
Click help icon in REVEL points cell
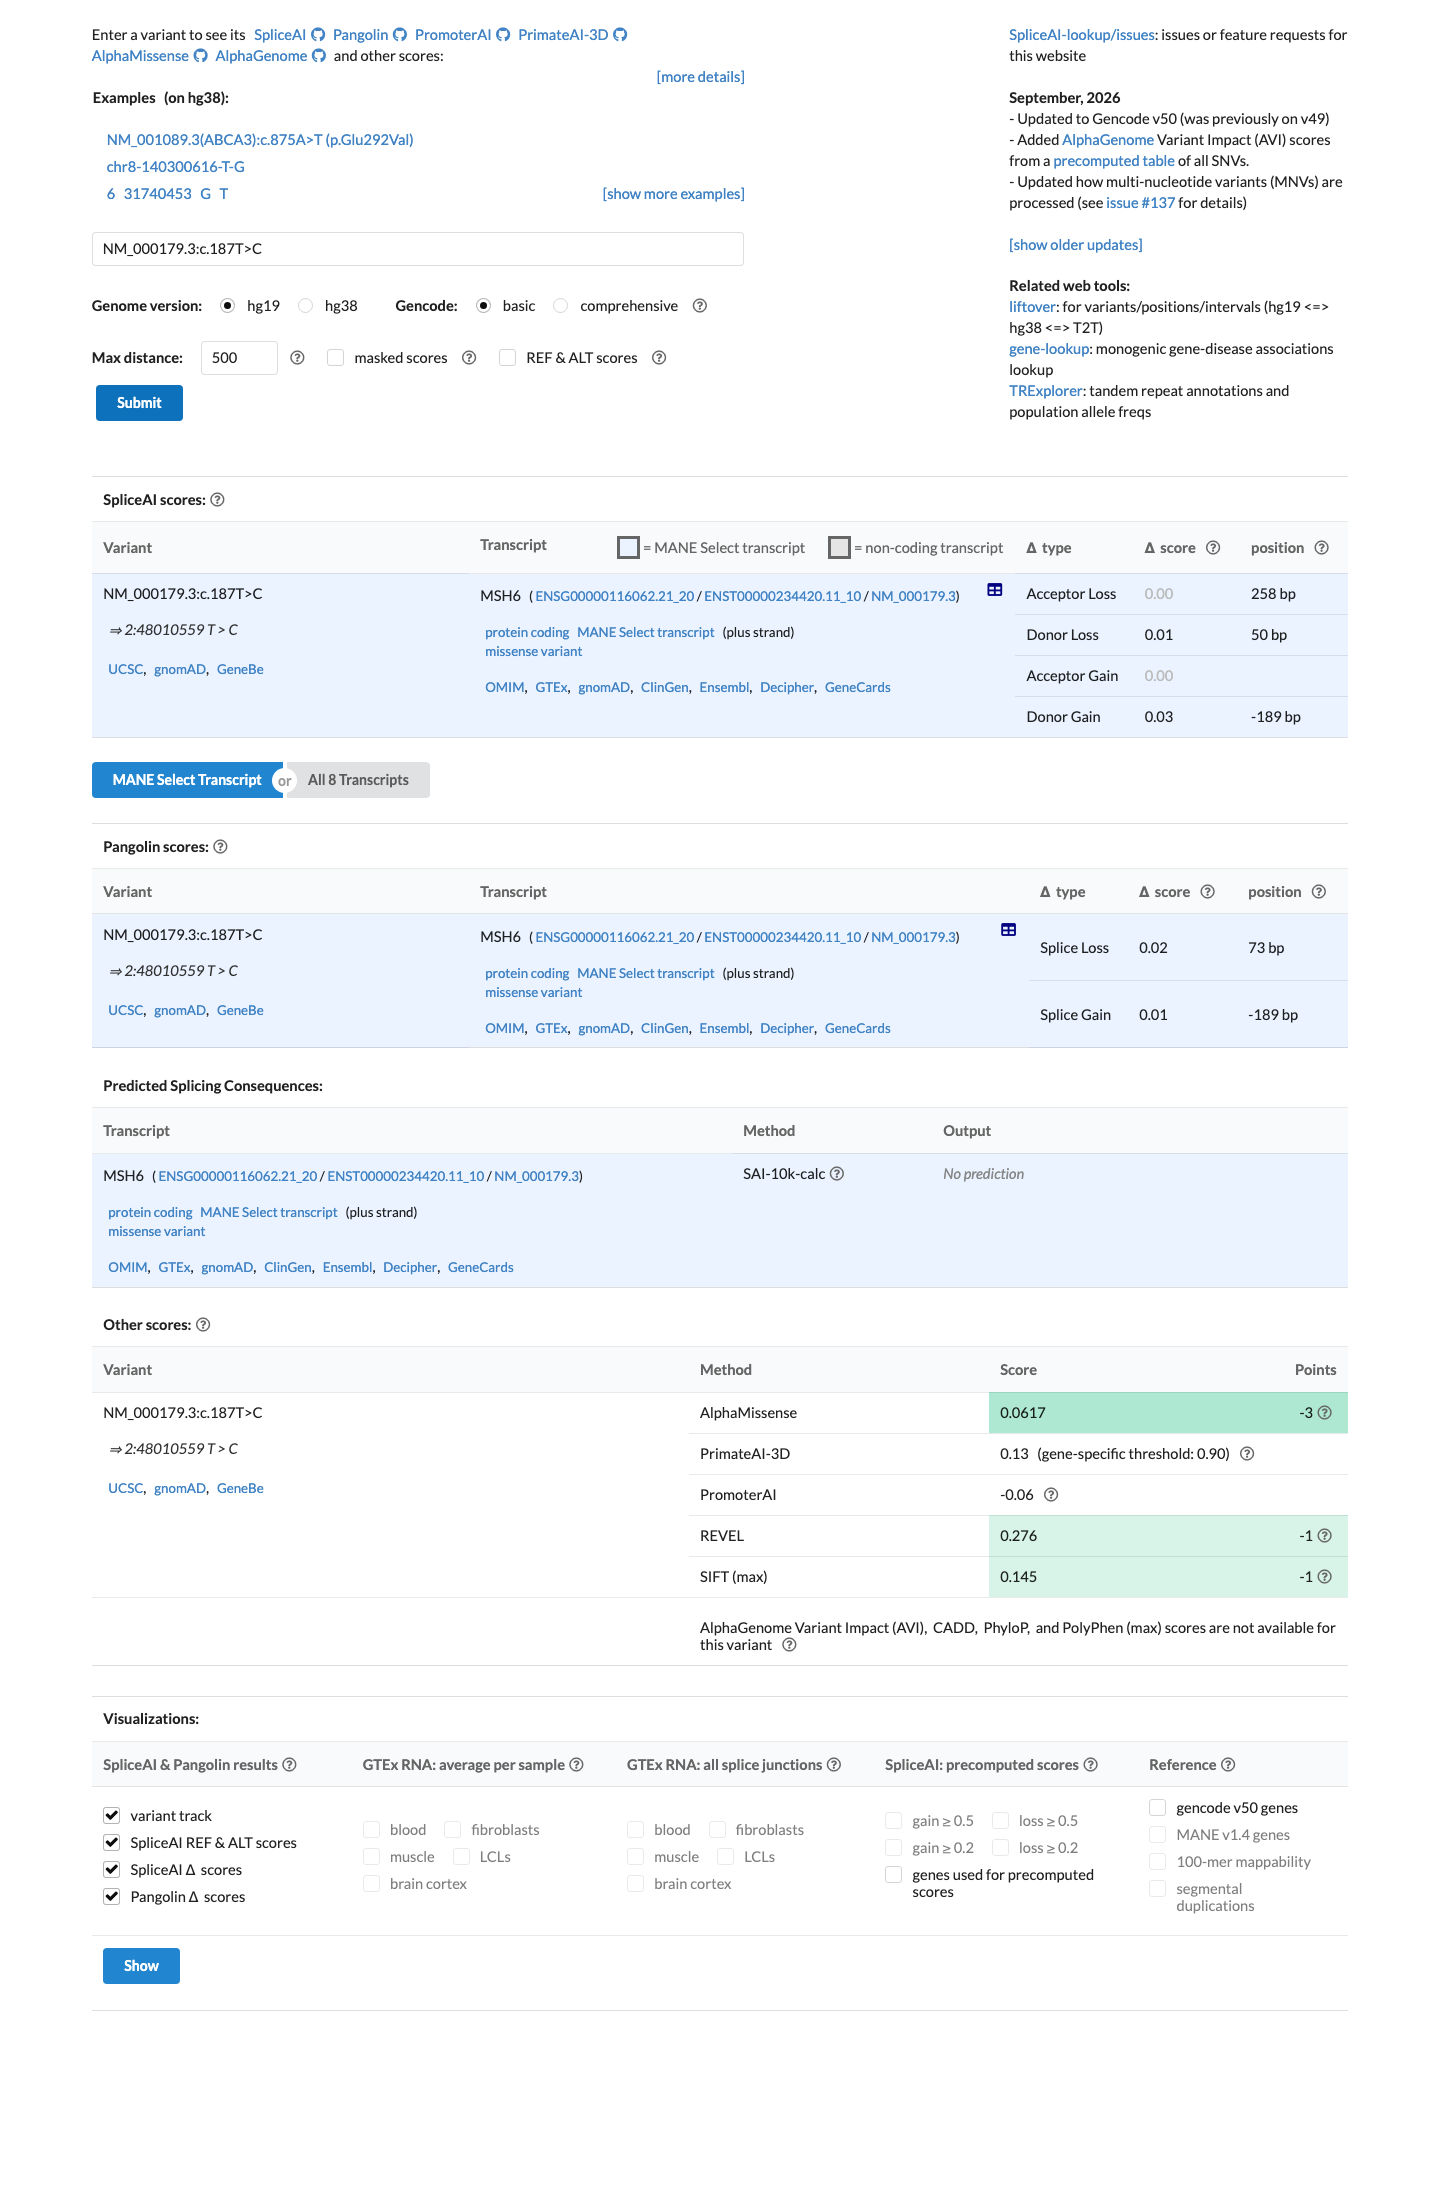coord(1325,1536)
